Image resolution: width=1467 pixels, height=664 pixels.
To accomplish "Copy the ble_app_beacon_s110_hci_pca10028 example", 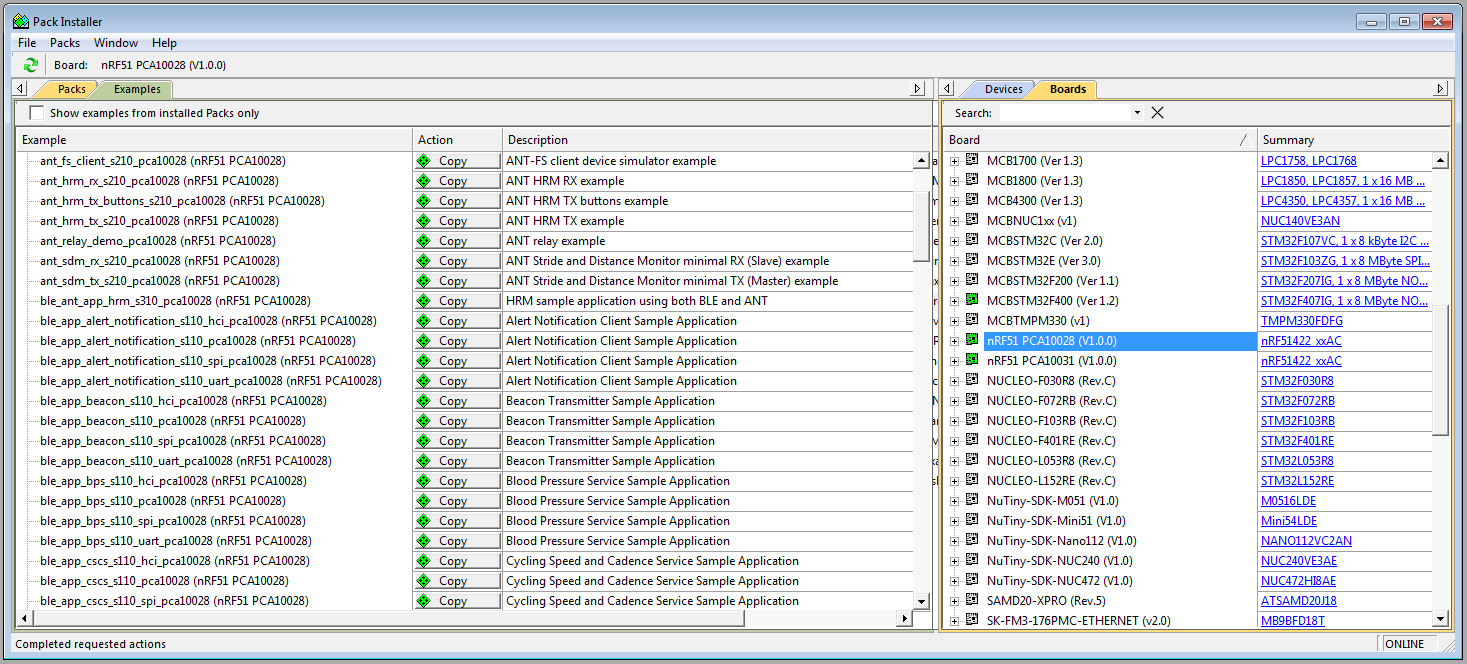I will (x=457, y=401).
